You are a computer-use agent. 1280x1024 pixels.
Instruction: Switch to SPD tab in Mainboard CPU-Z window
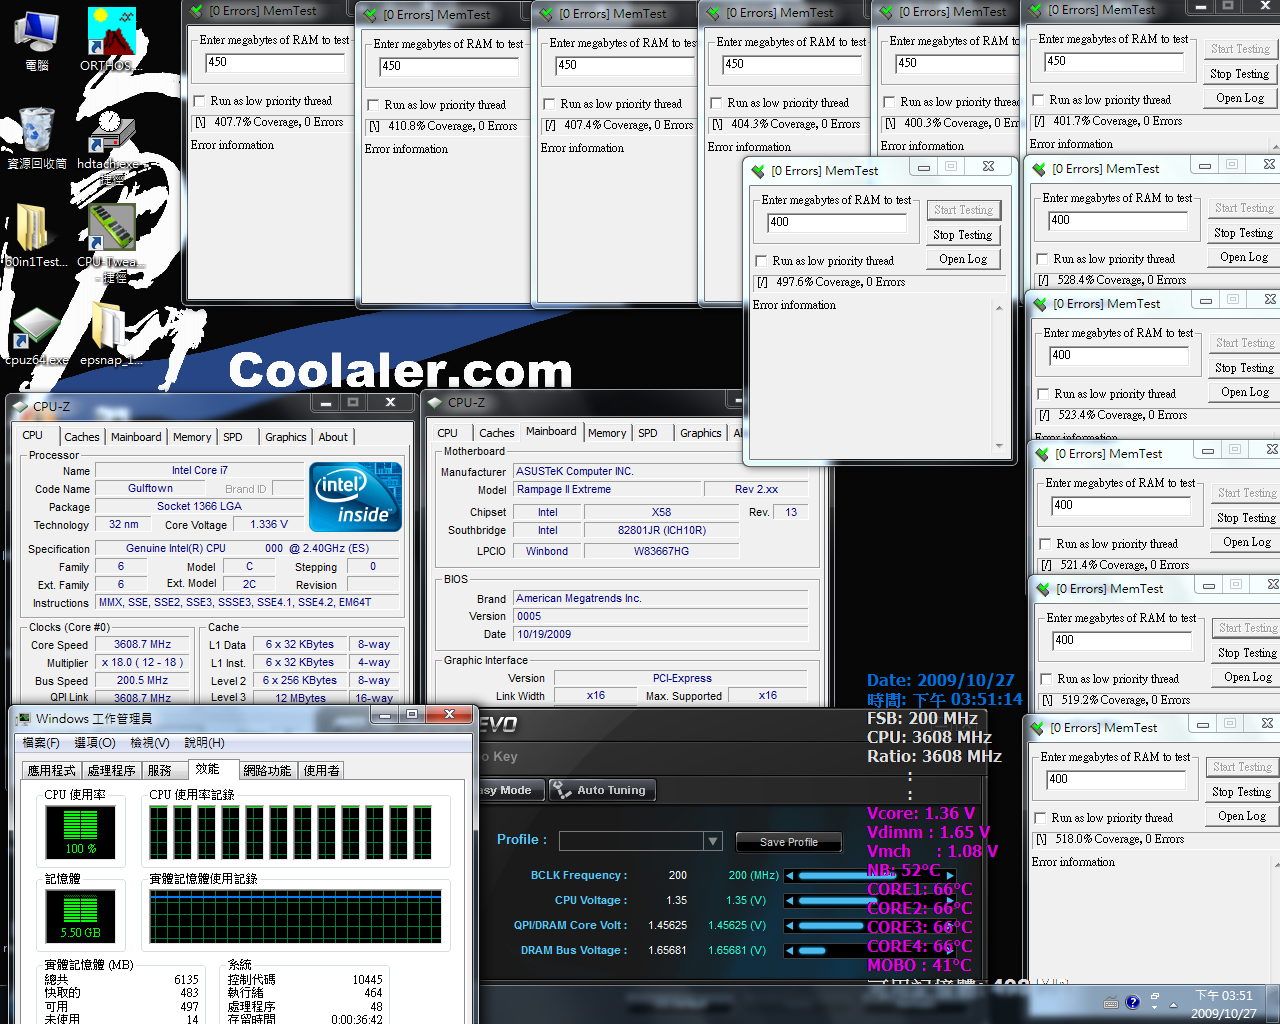648,433
